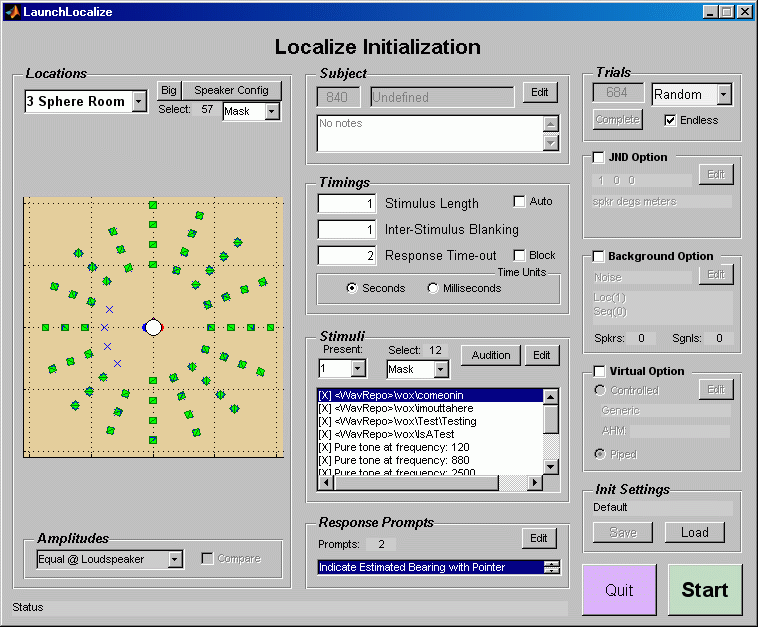The width and height of the screenshot is (758, 627).
Task: Select the wox\imouttahere stimulus row
Action: tap(430, 408)
